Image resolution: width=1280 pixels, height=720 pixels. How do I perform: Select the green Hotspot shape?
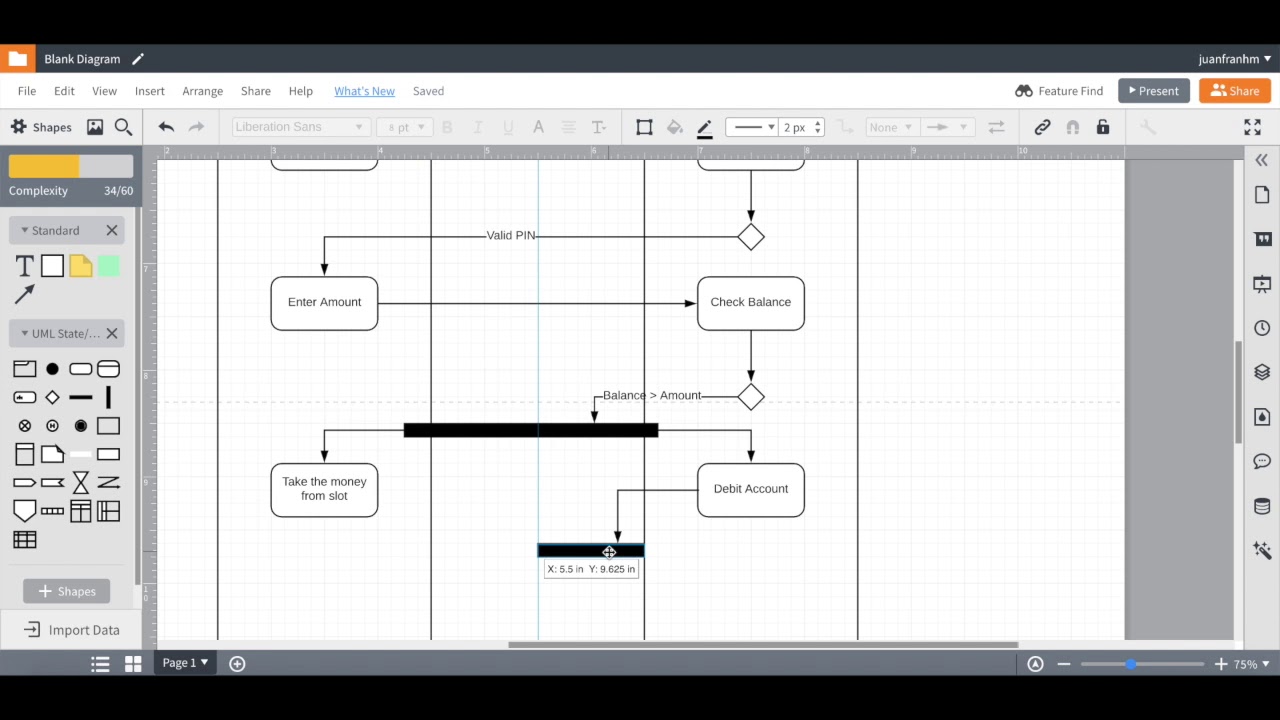click(x=108, y=266)
